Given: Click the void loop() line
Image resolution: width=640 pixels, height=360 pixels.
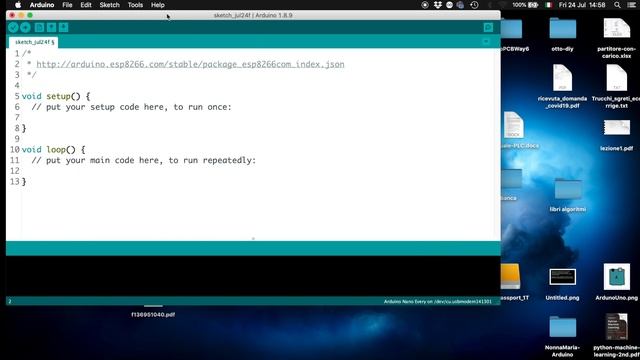Looking at the screenshot, I should [x=53, y=149].
